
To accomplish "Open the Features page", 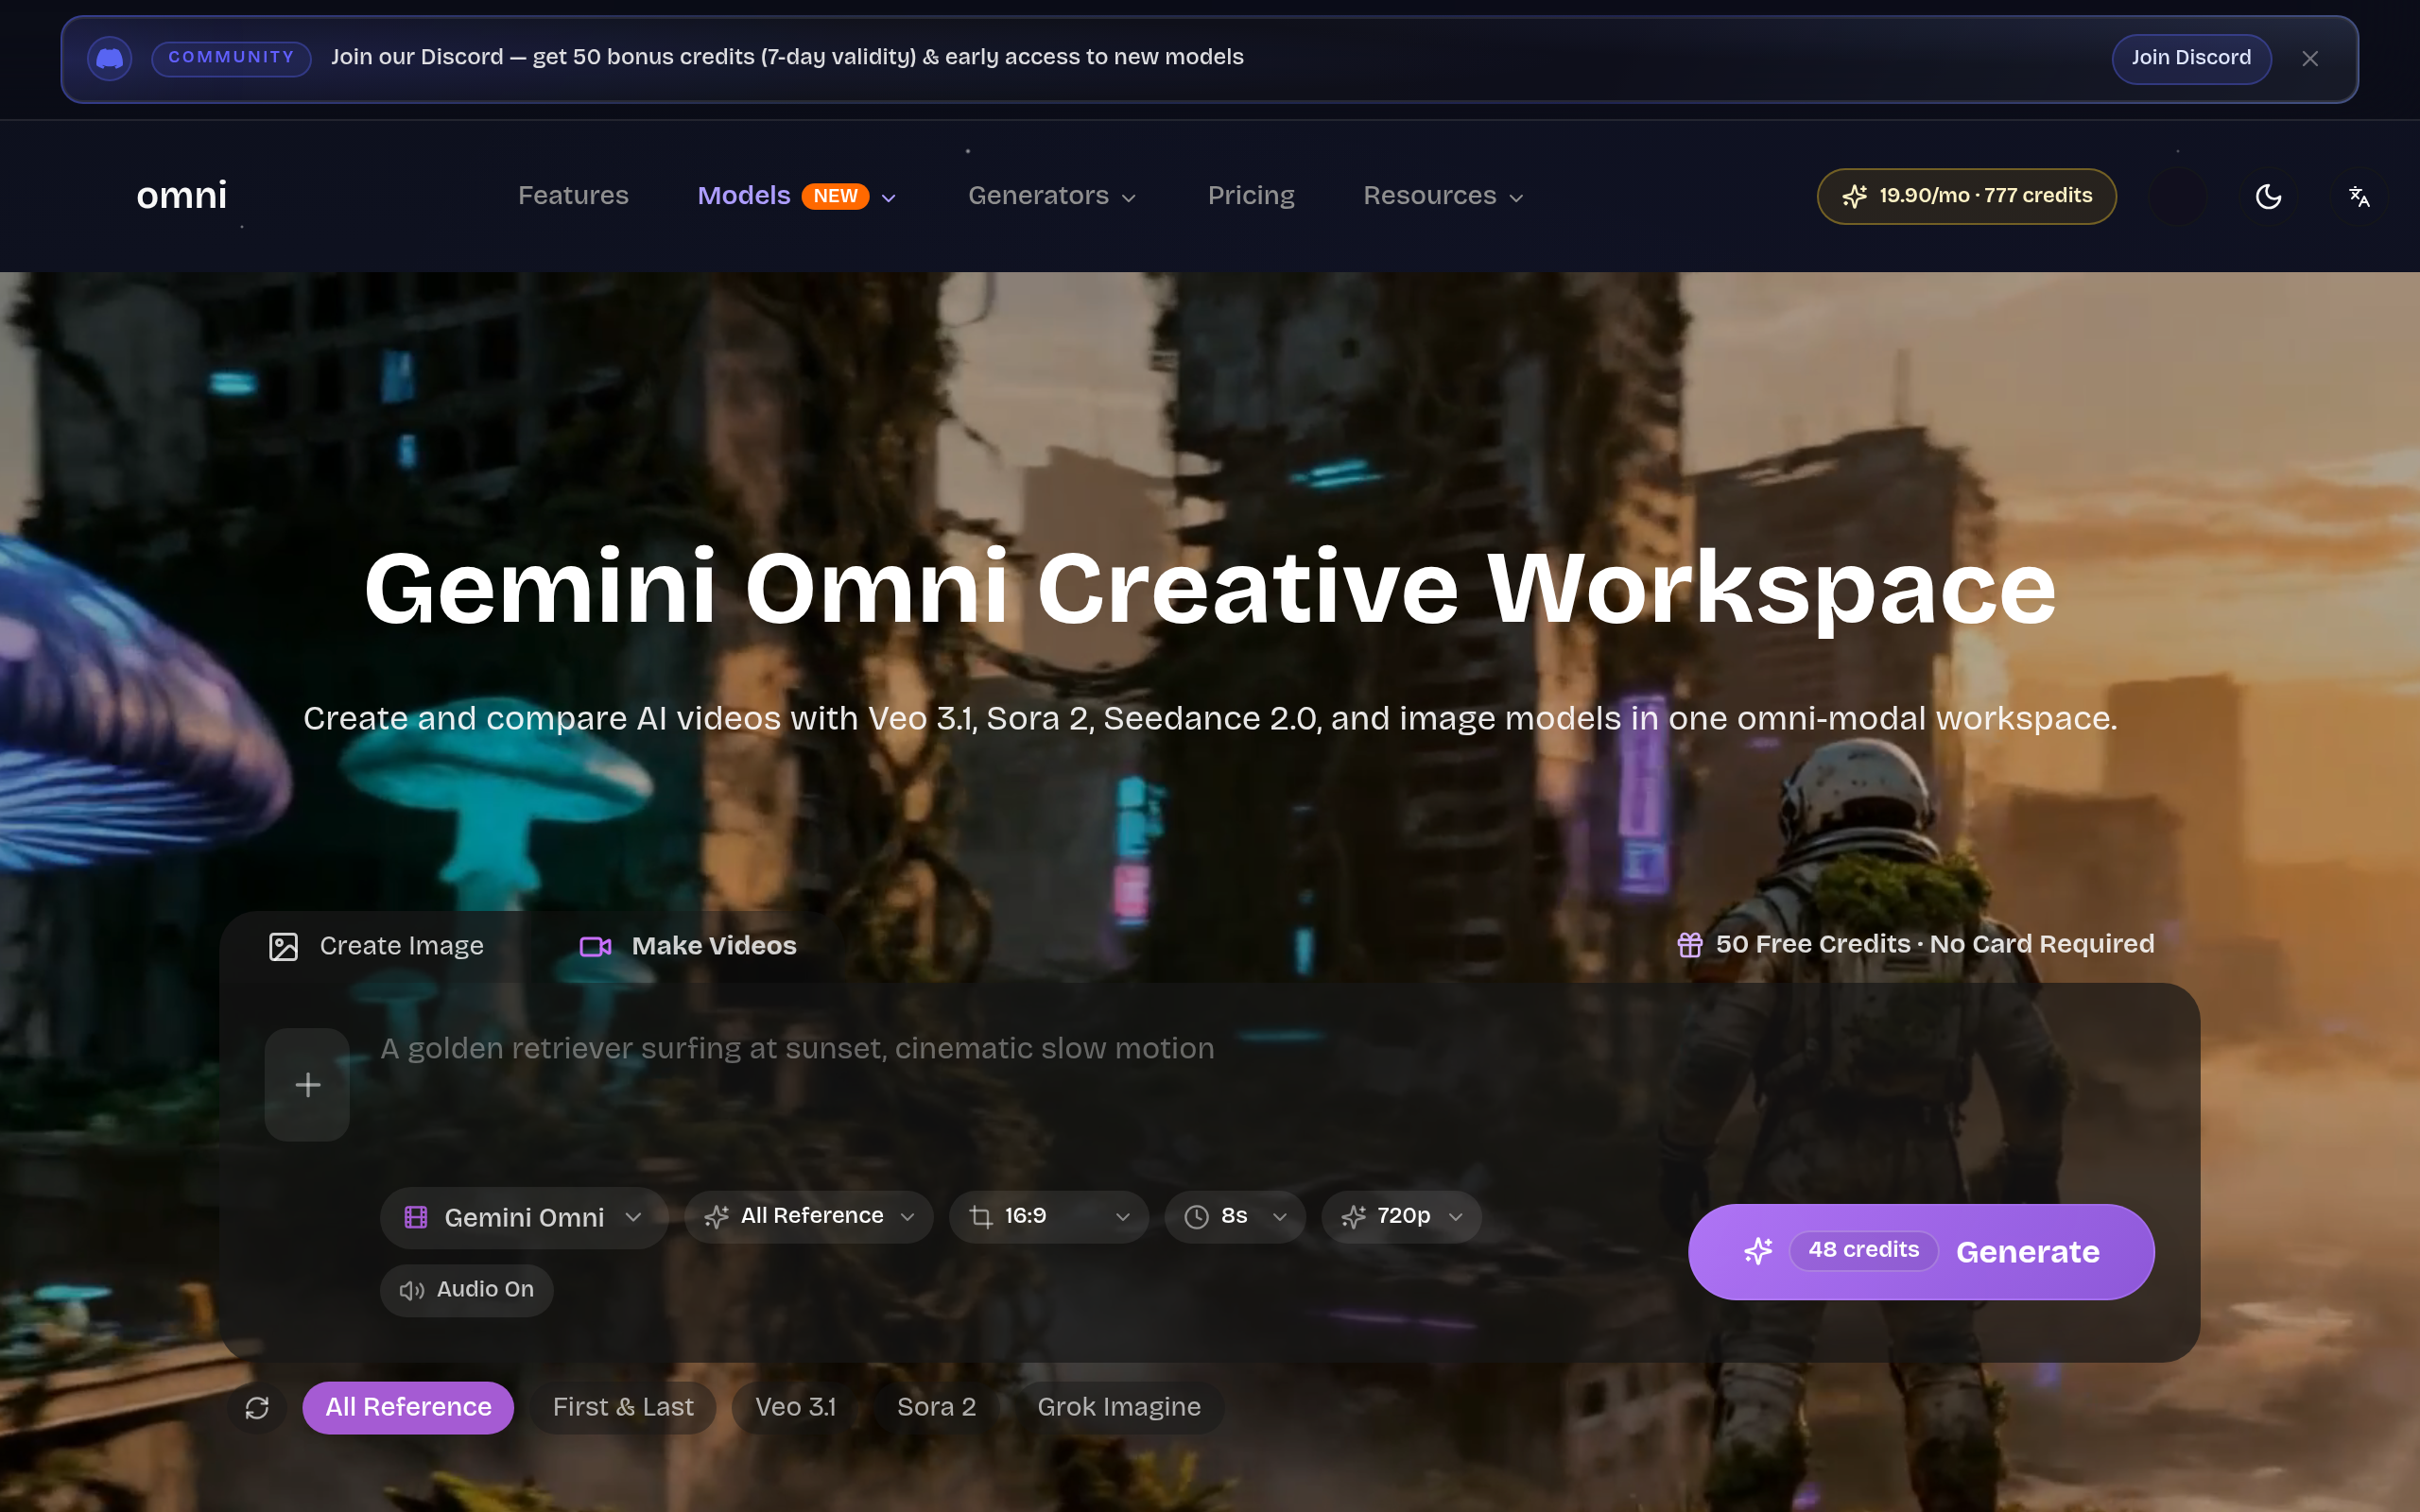I will click(x=573, y=195).
